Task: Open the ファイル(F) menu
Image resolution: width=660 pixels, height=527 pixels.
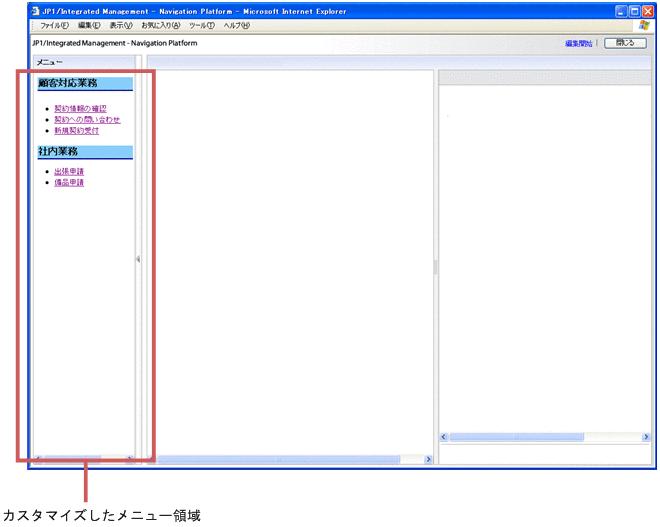Action: click(x=54, y=26)
